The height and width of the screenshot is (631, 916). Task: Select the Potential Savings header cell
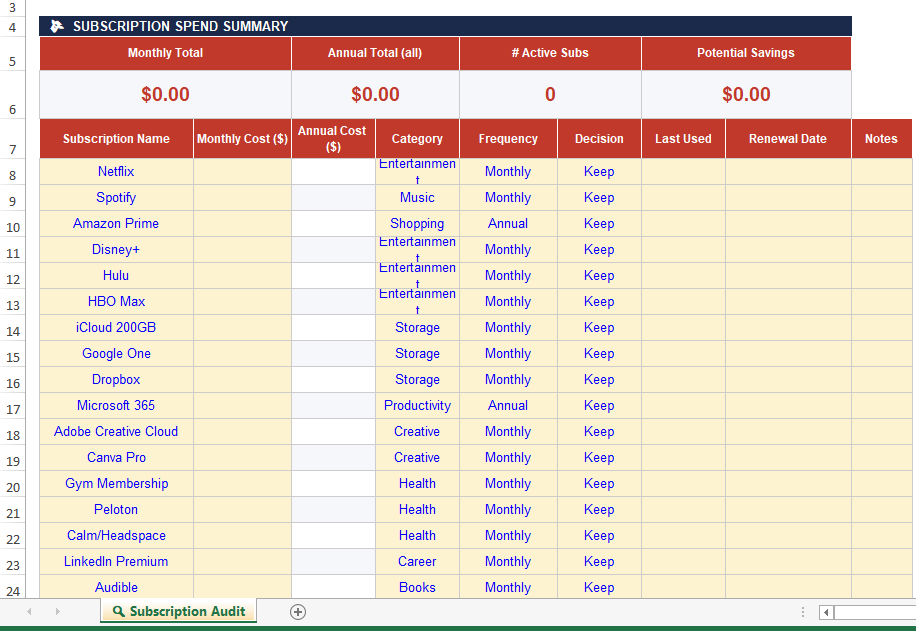tap(746, 53)
